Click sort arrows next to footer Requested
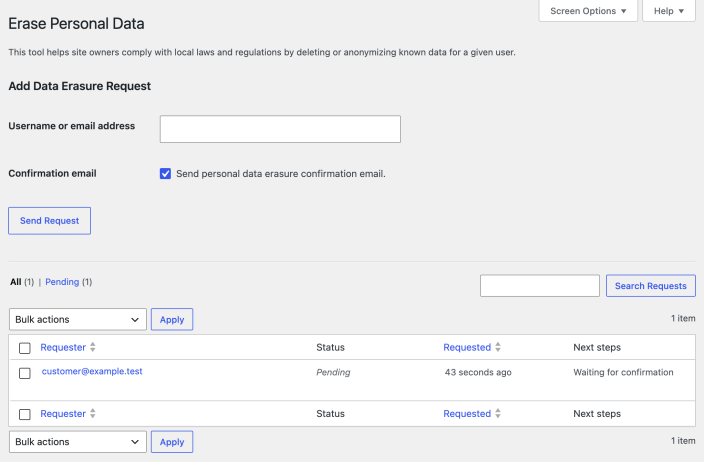Screen dimensions: 704x462 [498, 414]
